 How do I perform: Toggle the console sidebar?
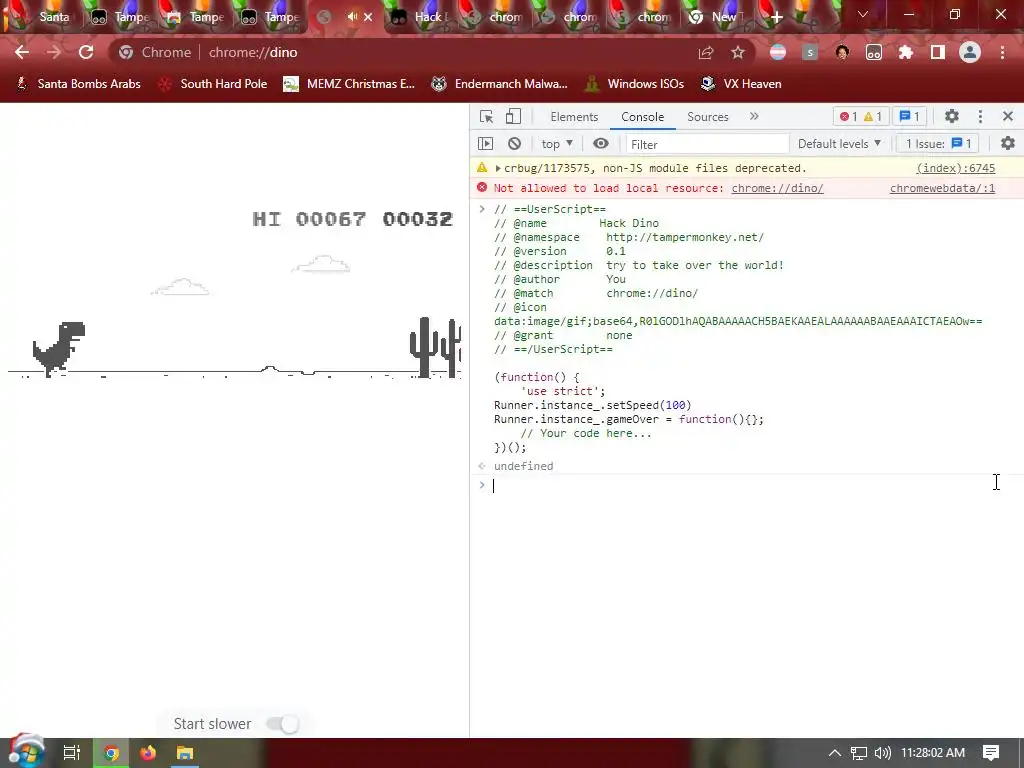(485, 144)
